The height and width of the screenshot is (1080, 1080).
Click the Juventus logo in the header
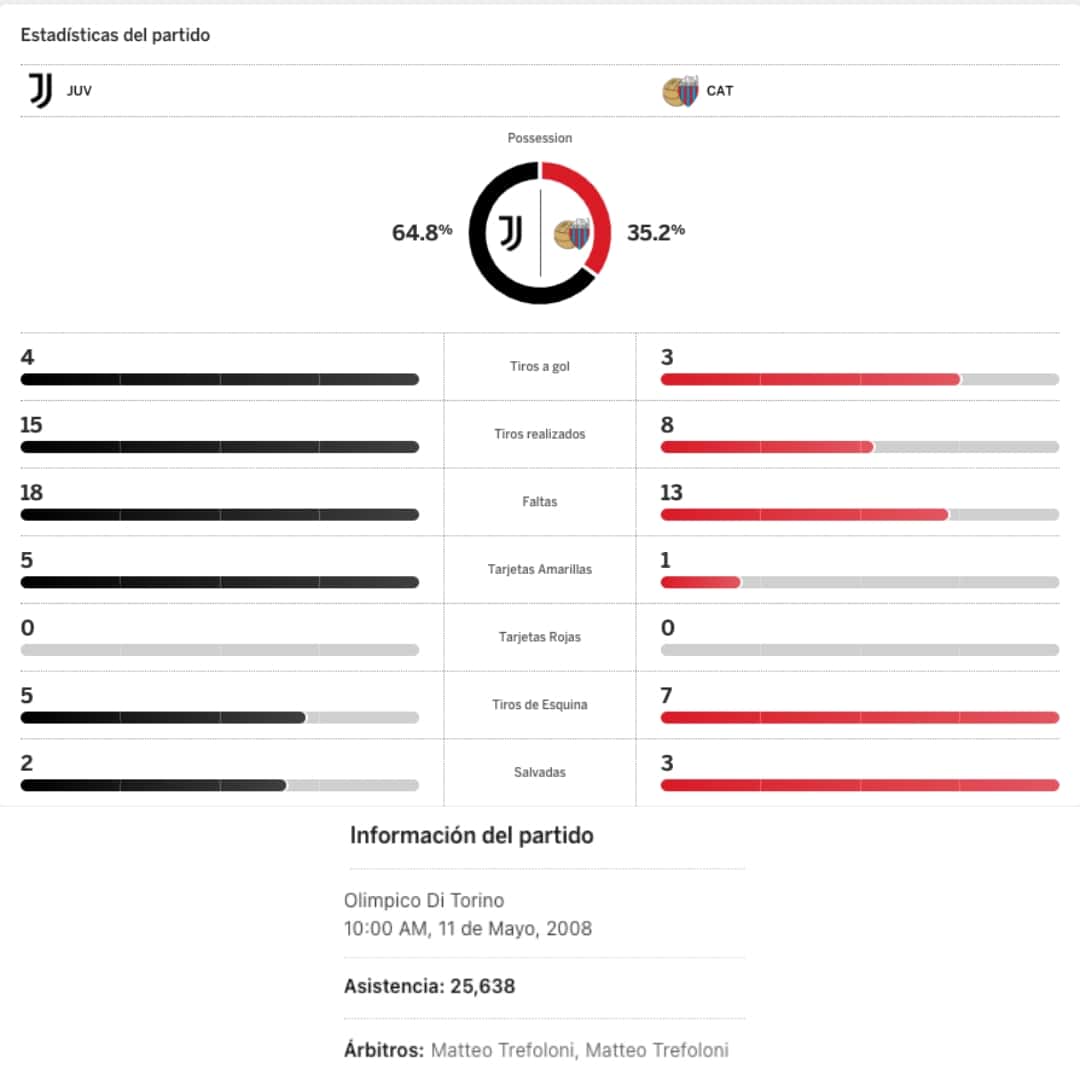tap(40, 91)
